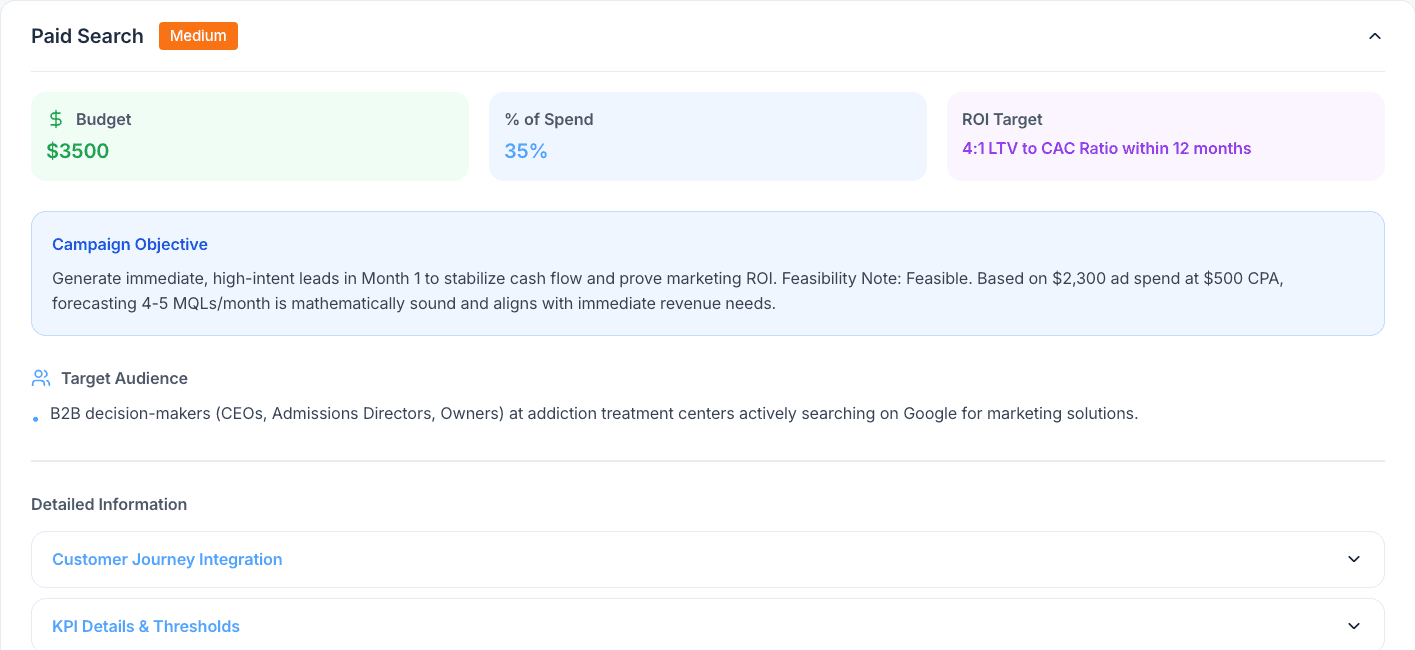This screenshot has height=650, width=1415.
Task: Expand the KPI Details & Thresholds section
Action: [707, 626]
